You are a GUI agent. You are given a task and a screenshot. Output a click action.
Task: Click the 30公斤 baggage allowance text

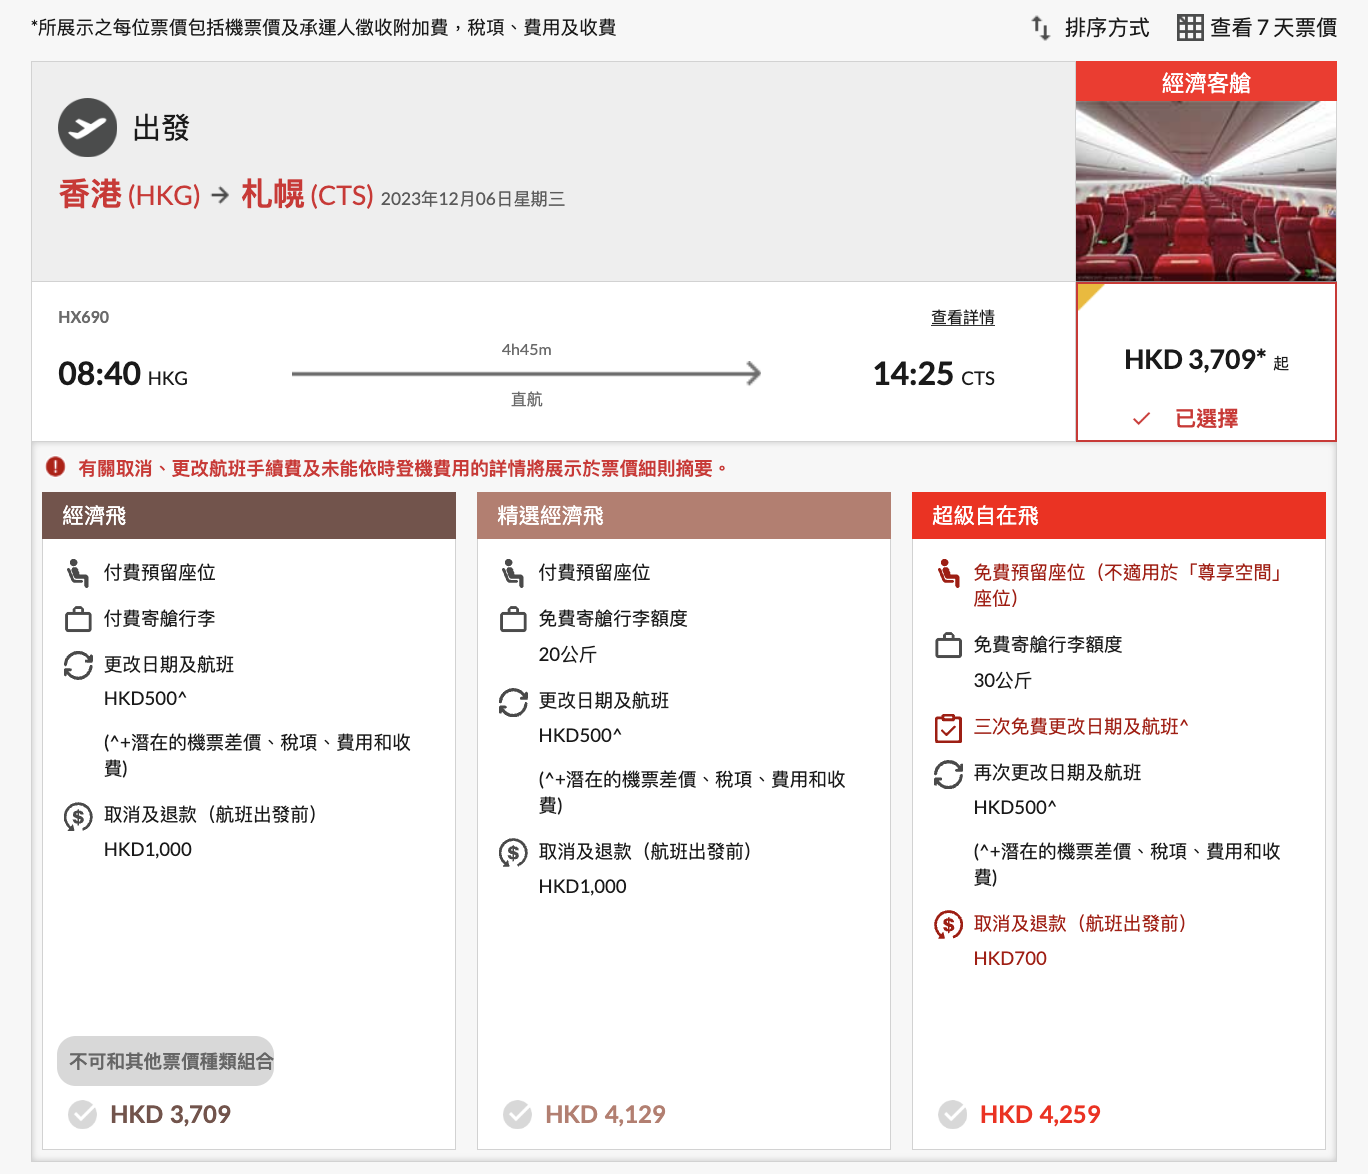pyautogui.click(x=1003, y=681)
